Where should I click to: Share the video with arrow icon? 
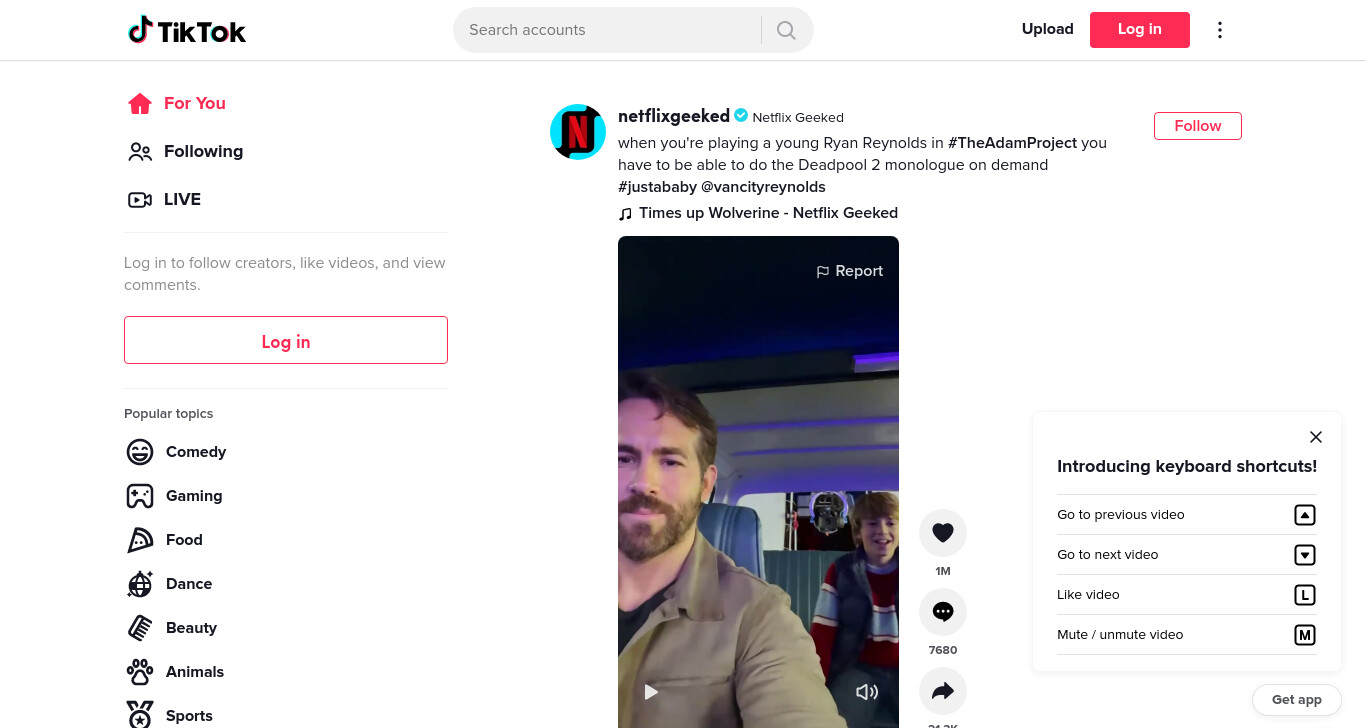click(943, 691)
